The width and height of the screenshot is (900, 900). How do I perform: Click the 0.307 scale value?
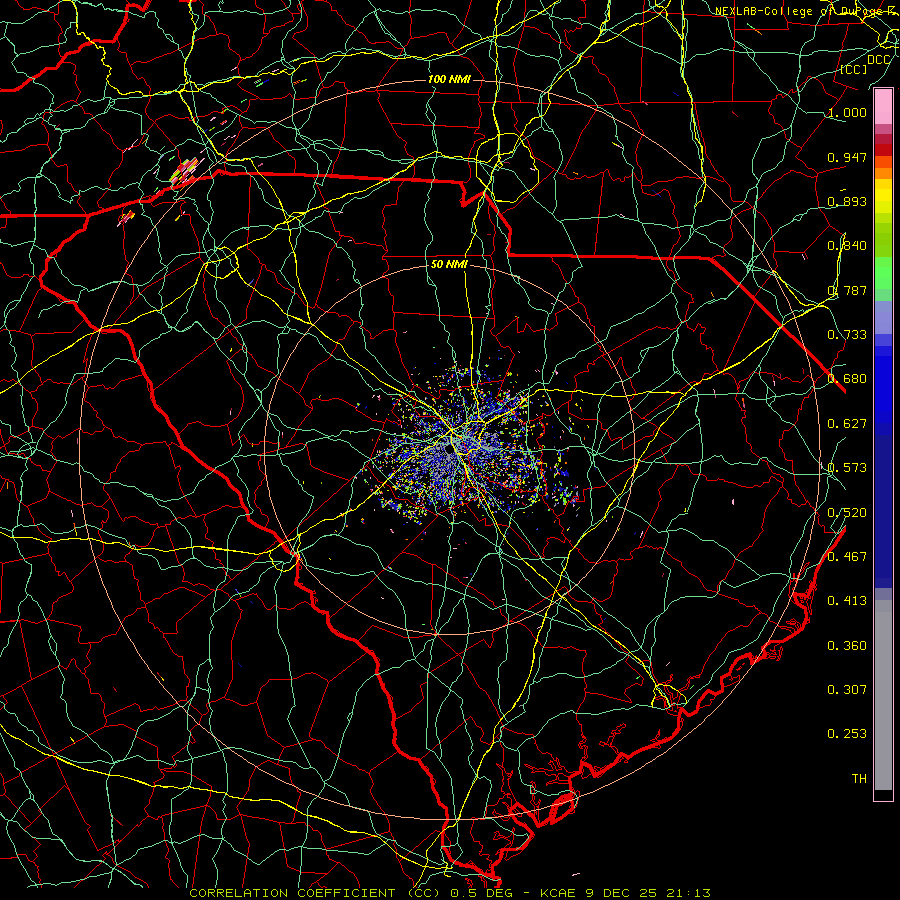pos(847,690)
